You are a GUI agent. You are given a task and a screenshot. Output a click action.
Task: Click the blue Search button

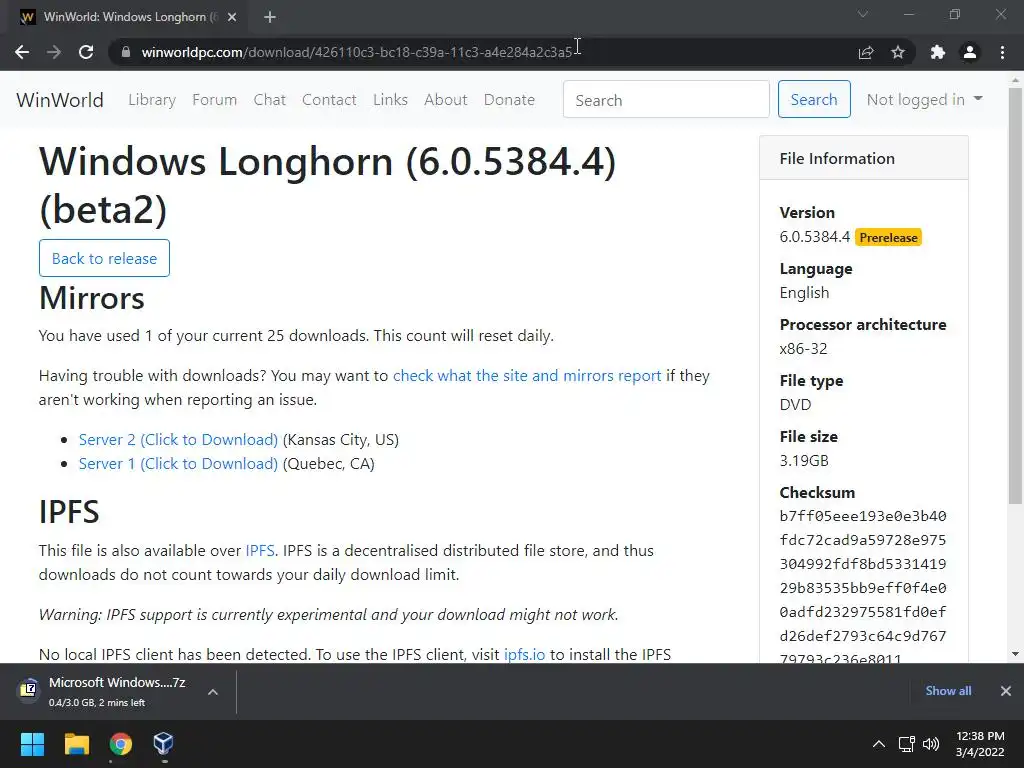[814, 99]
